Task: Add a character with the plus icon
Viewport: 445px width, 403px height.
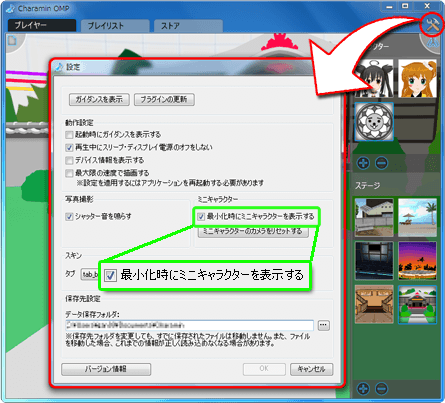Action: point(363,163)
